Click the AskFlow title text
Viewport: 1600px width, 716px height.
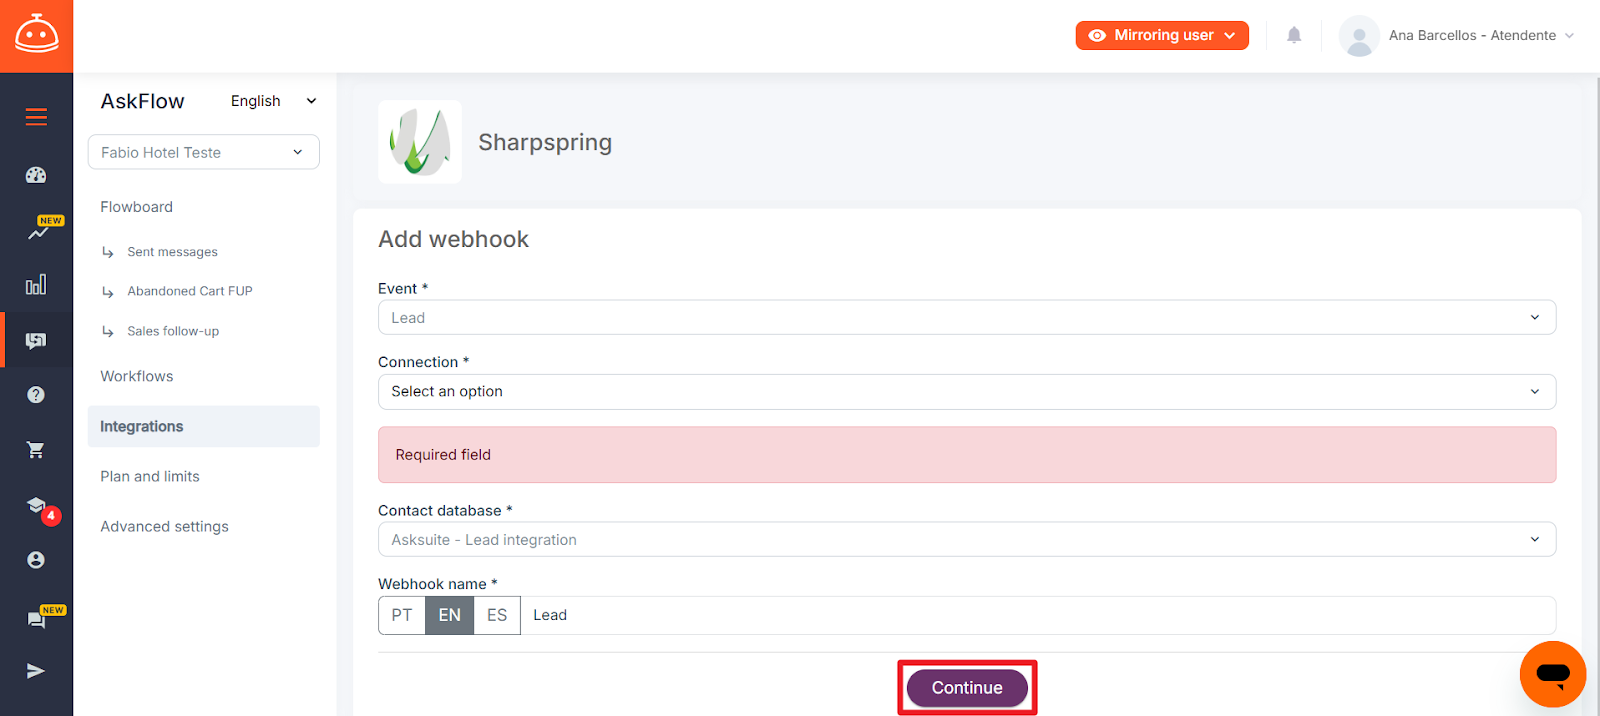(x=143, y=101)
